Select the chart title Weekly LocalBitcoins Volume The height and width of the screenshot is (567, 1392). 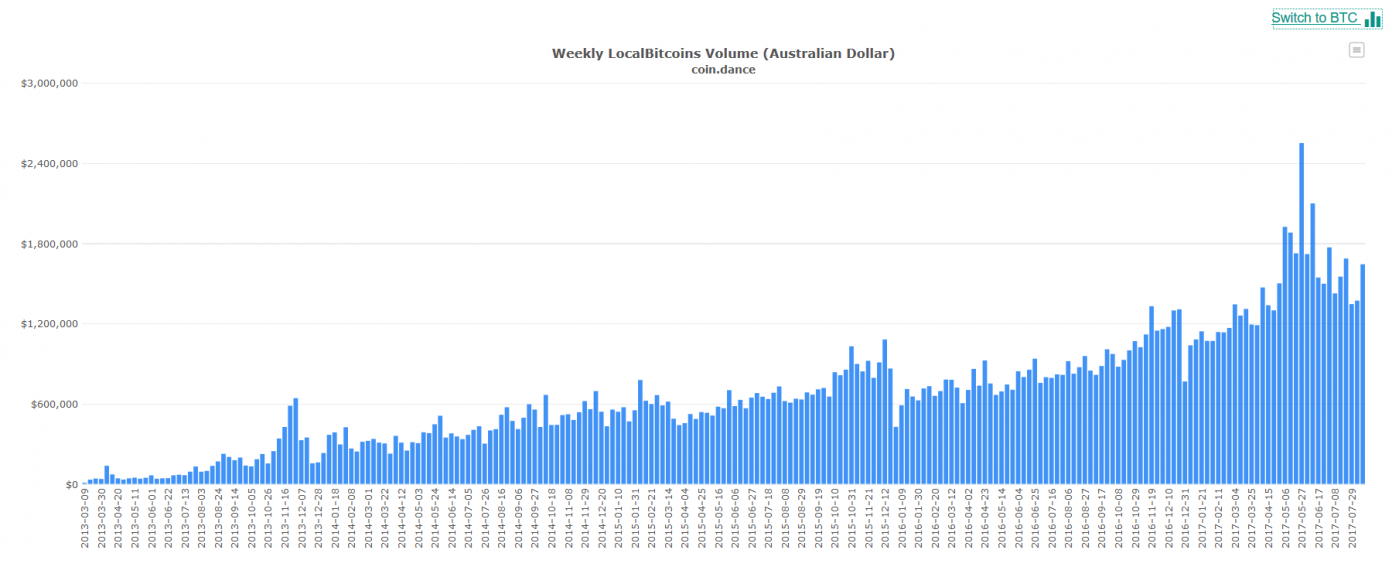(723, 53)
